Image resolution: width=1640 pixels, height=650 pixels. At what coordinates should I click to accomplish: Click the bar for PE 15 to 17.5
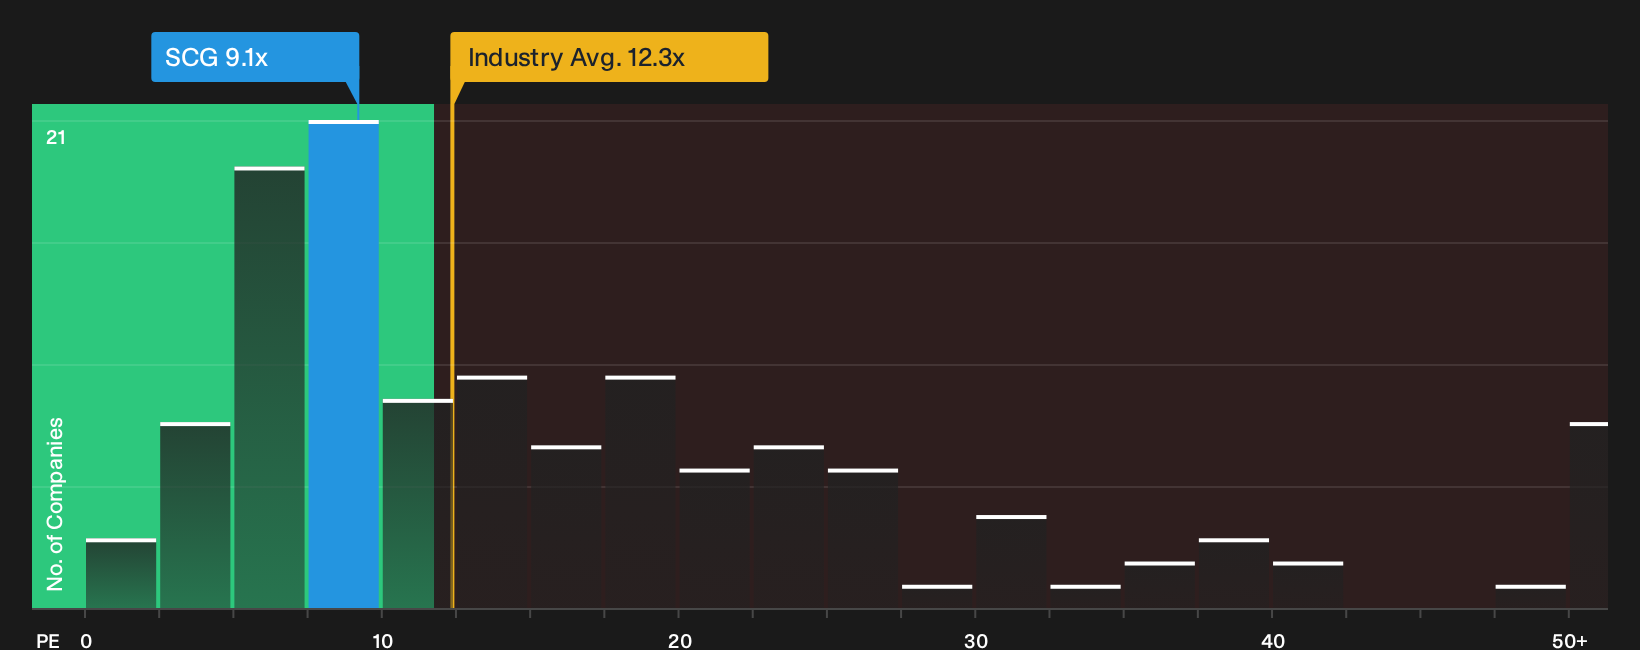tap(566, 527)
